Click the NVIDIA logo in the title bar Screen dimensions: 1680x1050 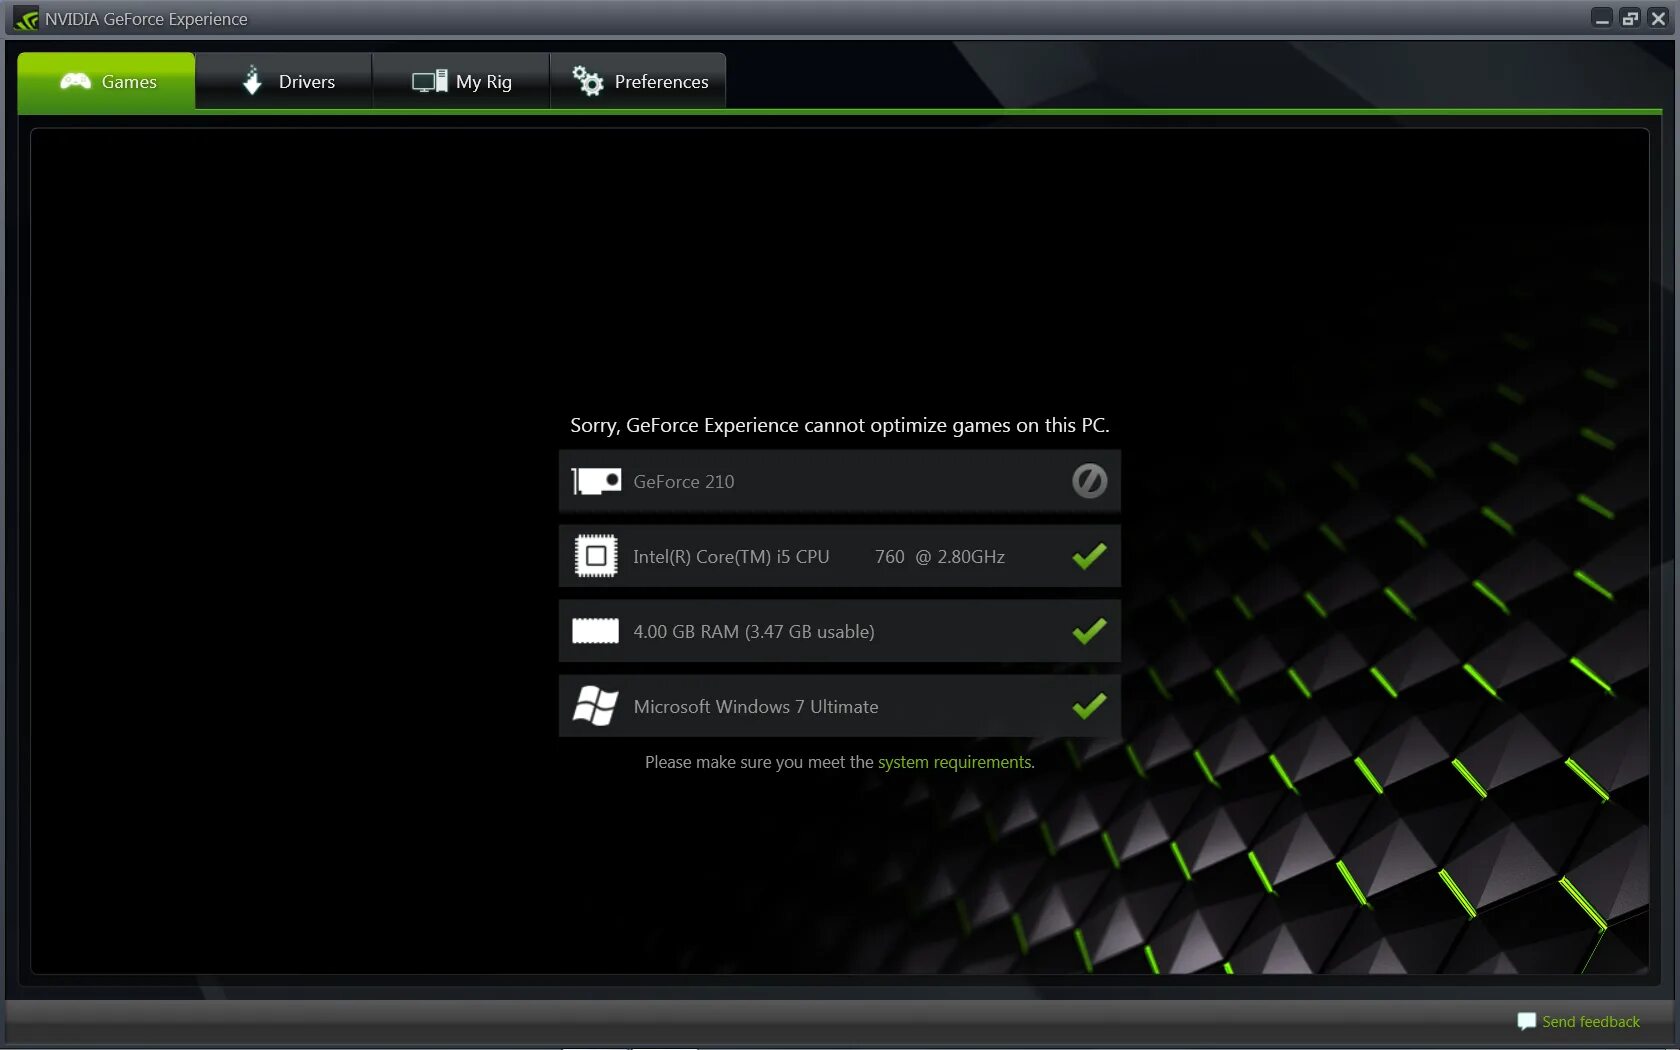[26, 19]
